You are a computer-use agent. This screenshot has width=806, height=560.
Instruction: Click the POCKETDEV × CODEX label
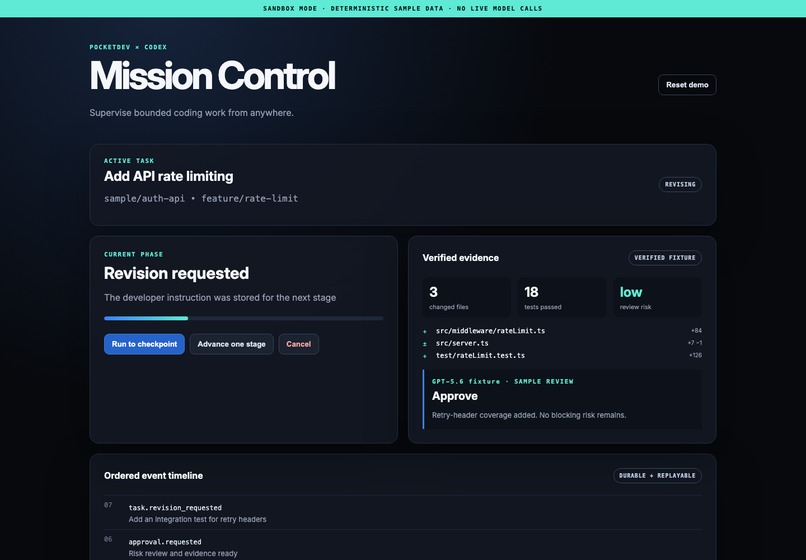128,47
